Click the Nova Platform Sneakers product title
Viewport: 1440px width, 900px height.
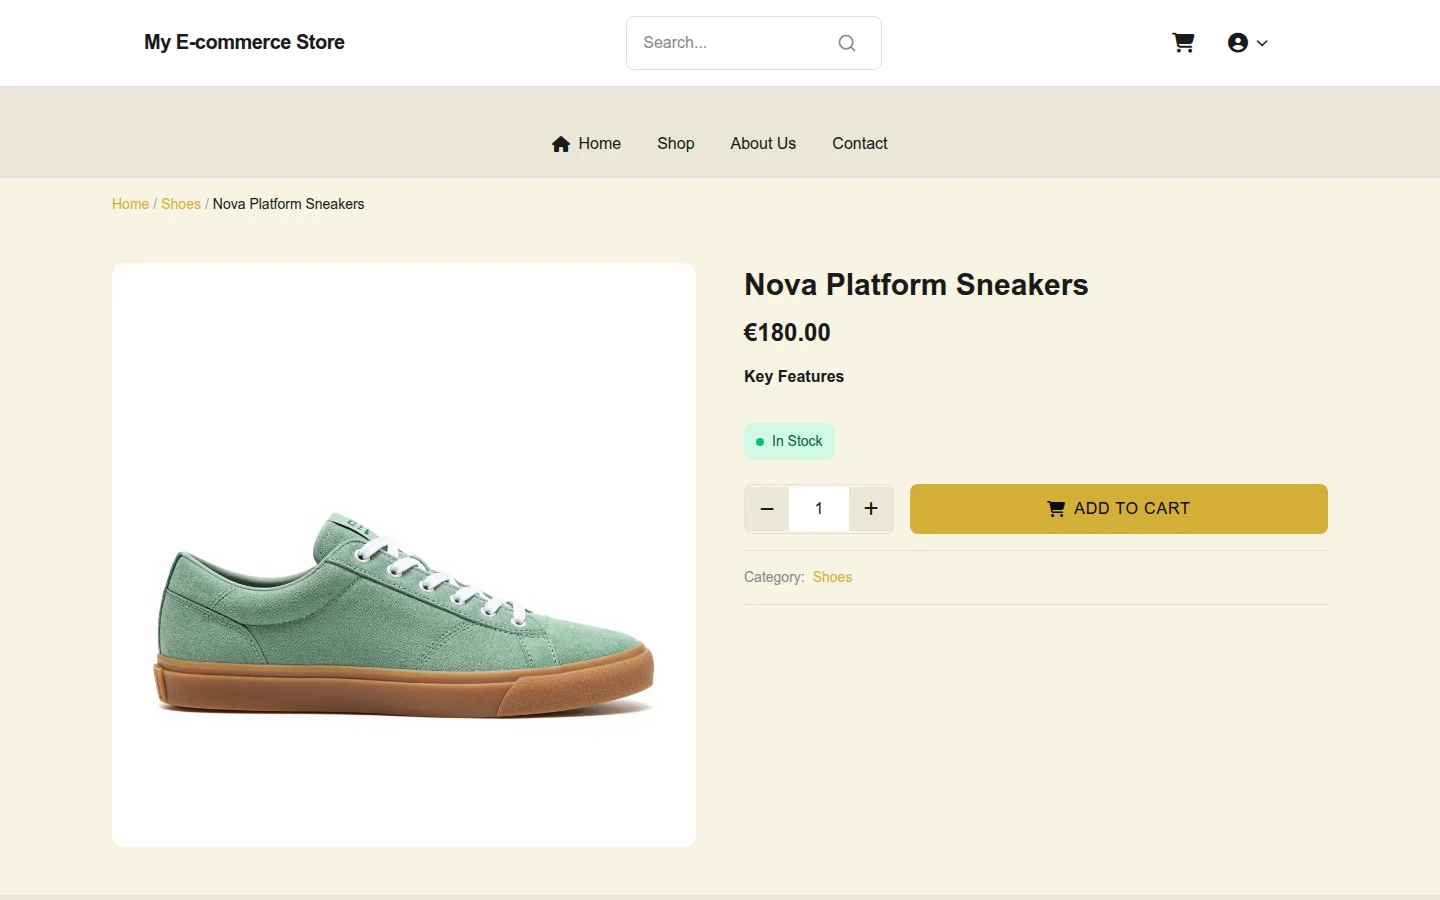(x=916, y=284)
